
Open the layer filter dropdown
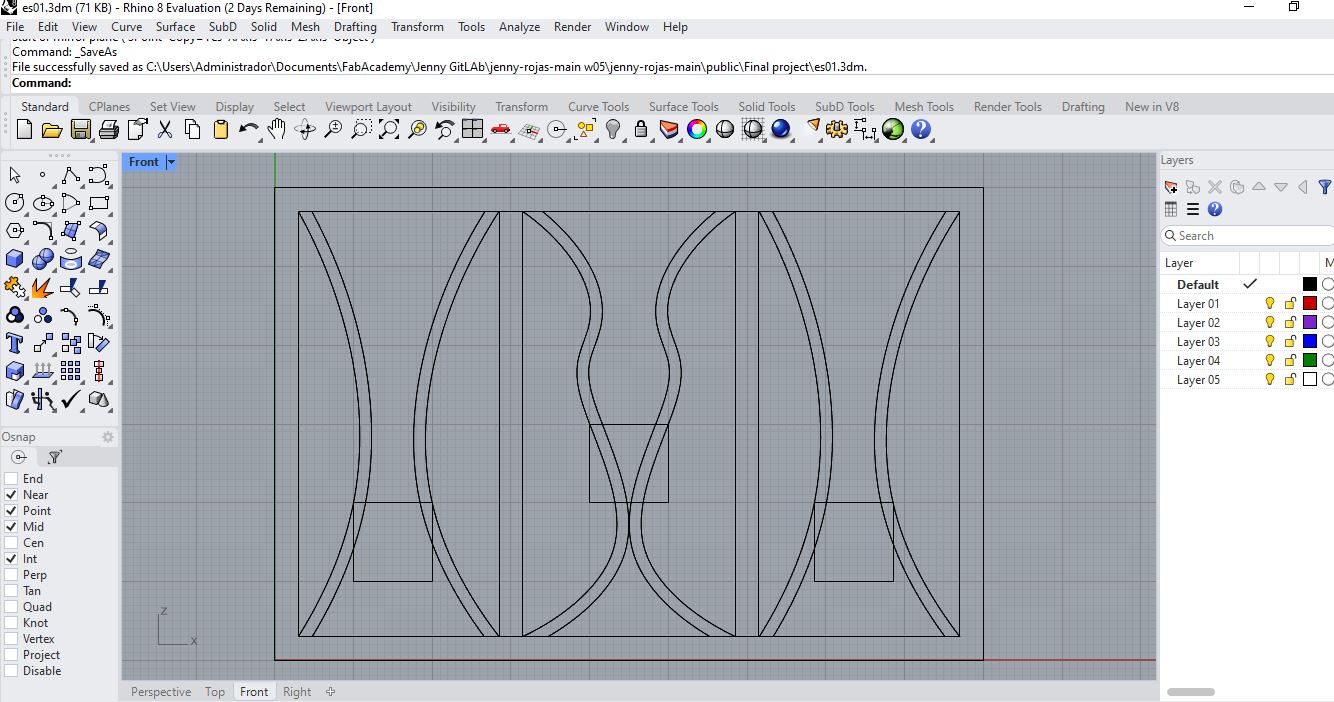click(1325, 187)
